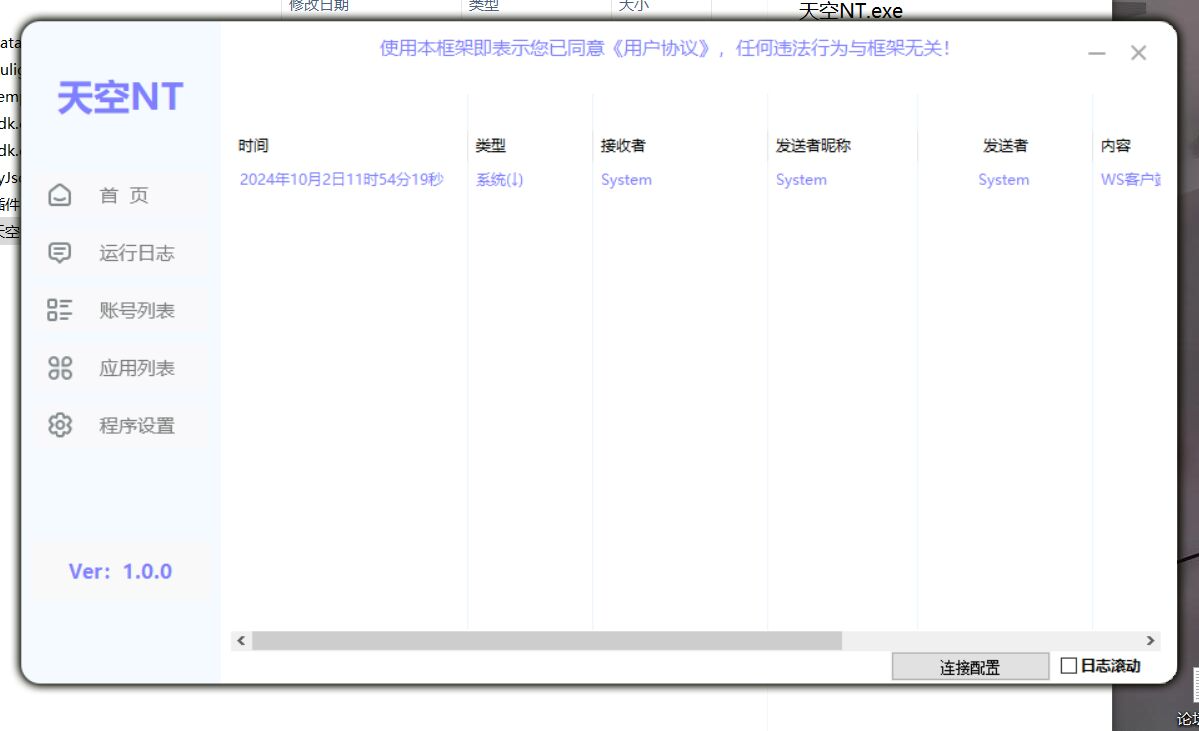Click the left arrow of horizontal scrollbar

(x=240, y=641)
